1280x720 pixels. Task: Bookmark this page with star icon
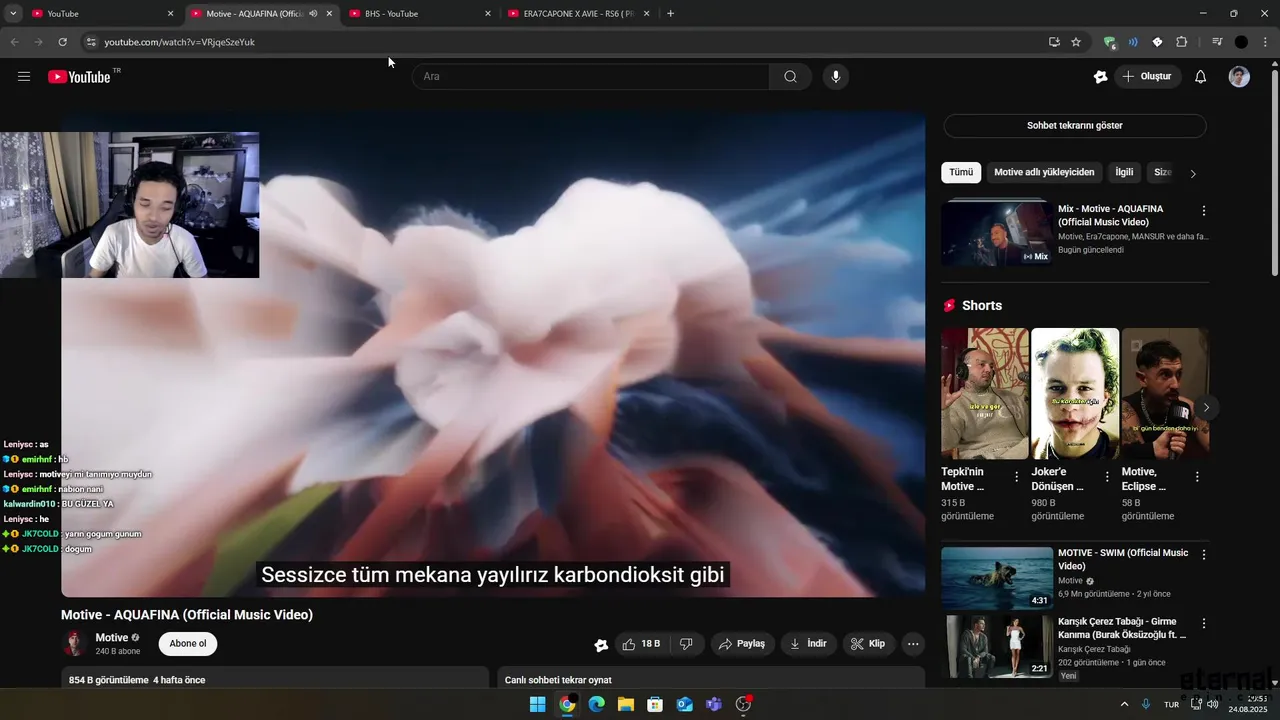pos(1076,42)
